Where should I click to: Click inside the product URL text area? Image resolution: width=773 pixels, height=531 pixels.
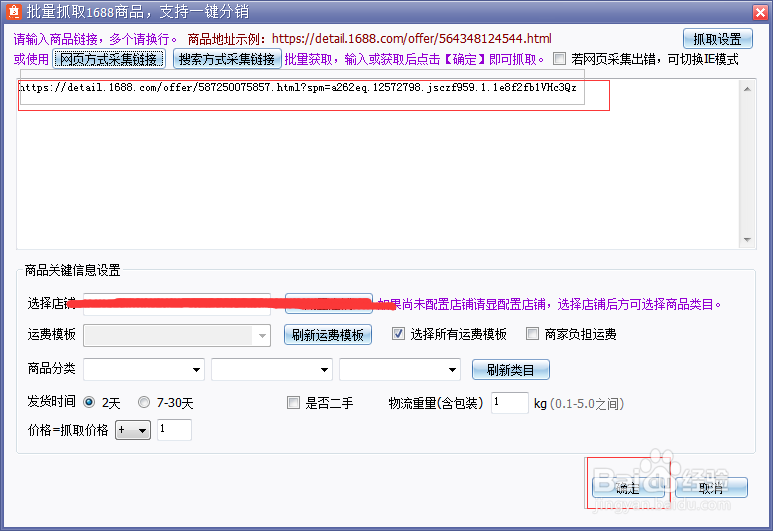click(x=378, y=164)
